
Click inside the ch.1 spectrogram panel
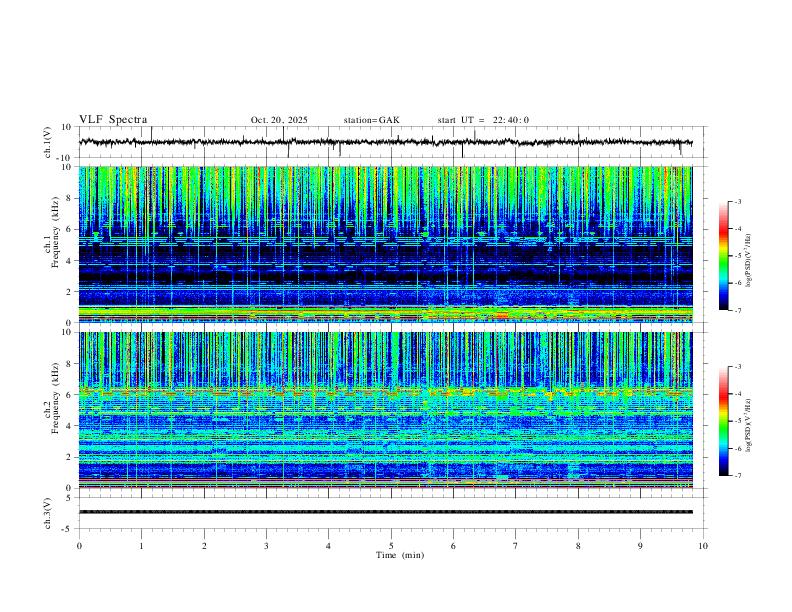386,244
